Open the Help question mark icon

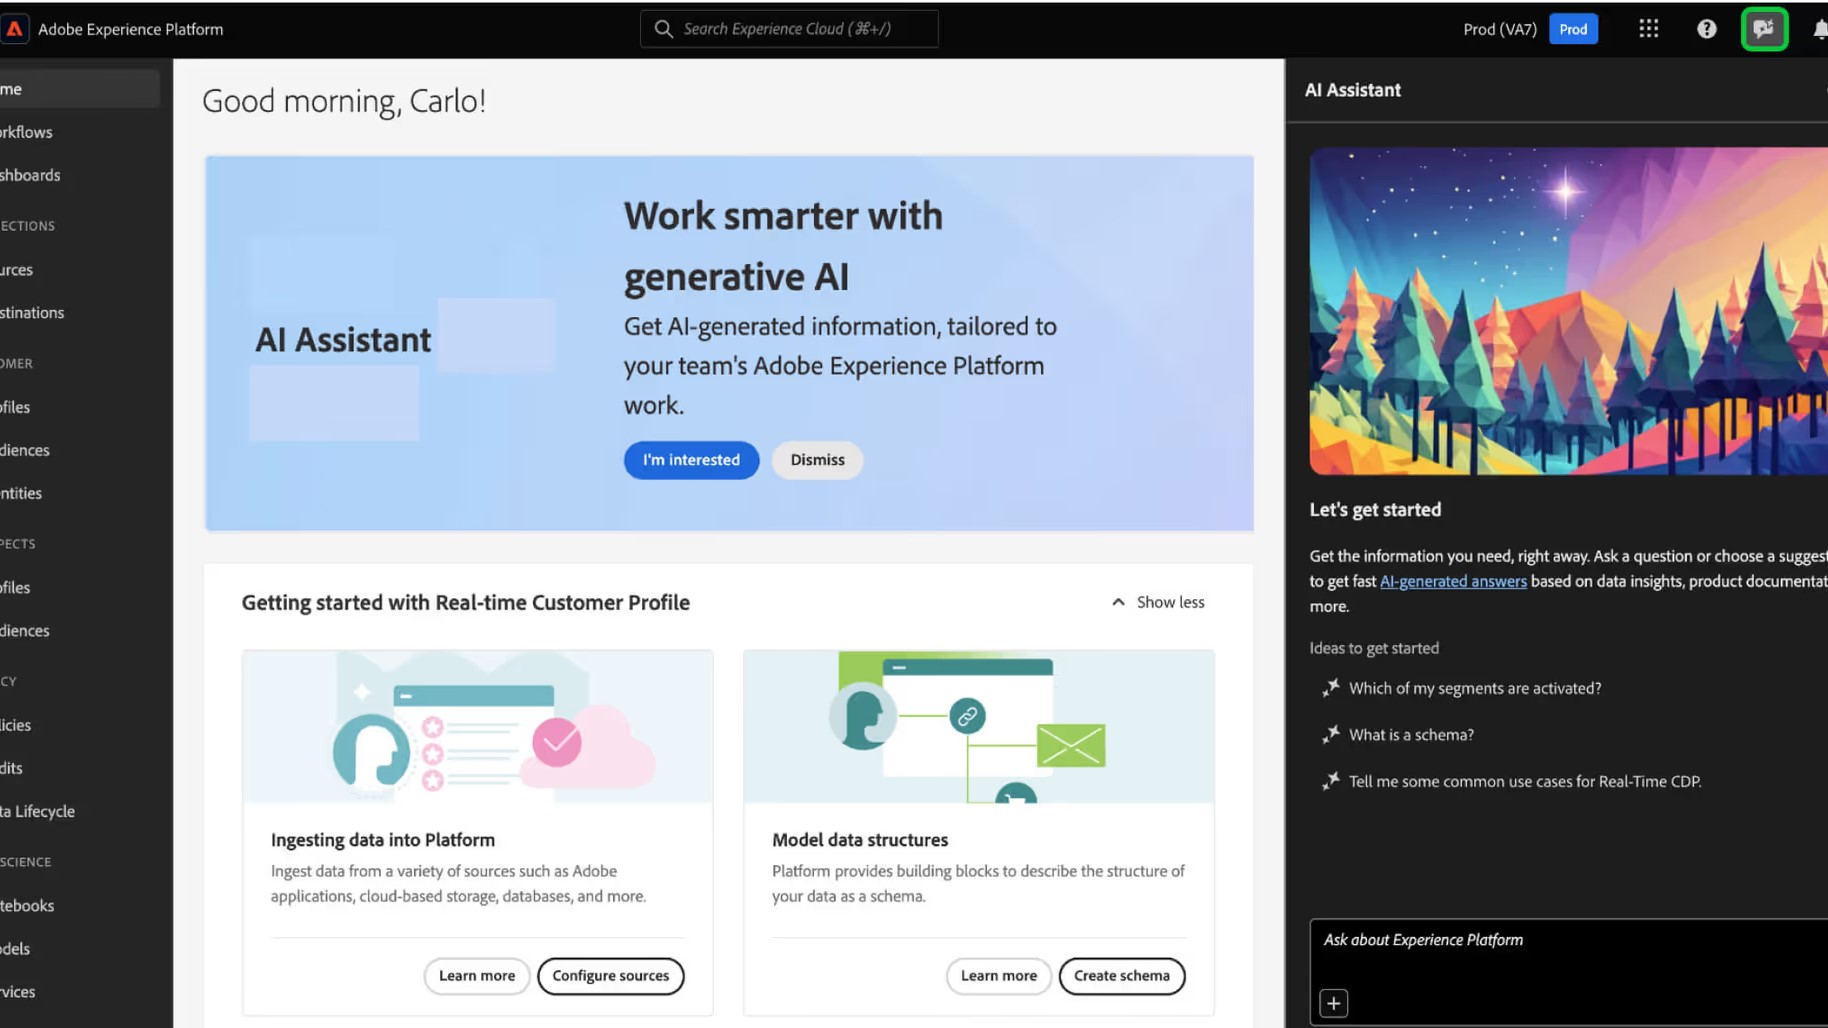(1707, 29)
